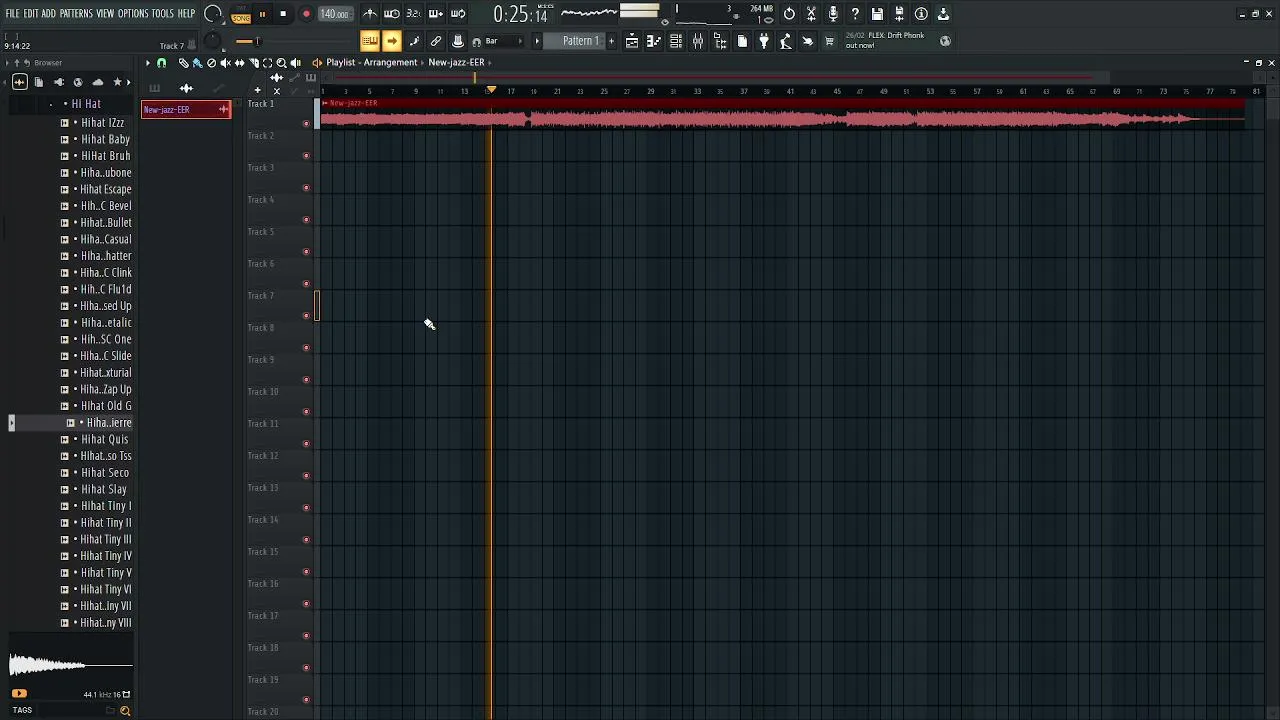Click the question mark help icon

click(x=855, y=14)
